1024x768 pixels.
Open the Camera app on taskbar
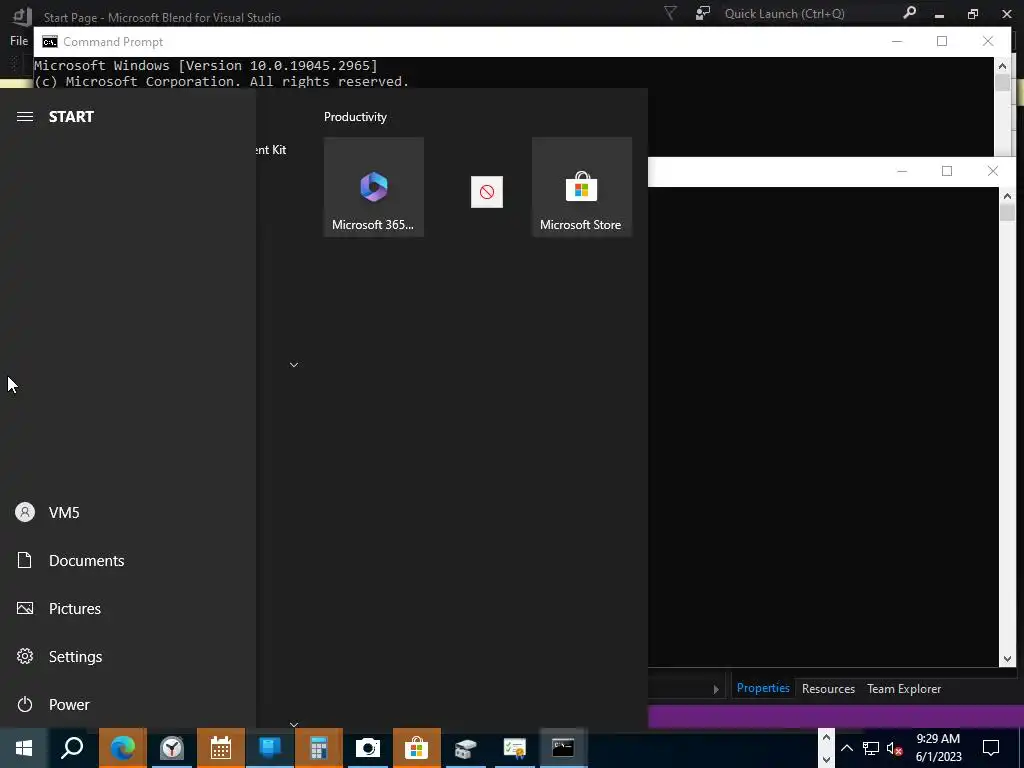368,748
